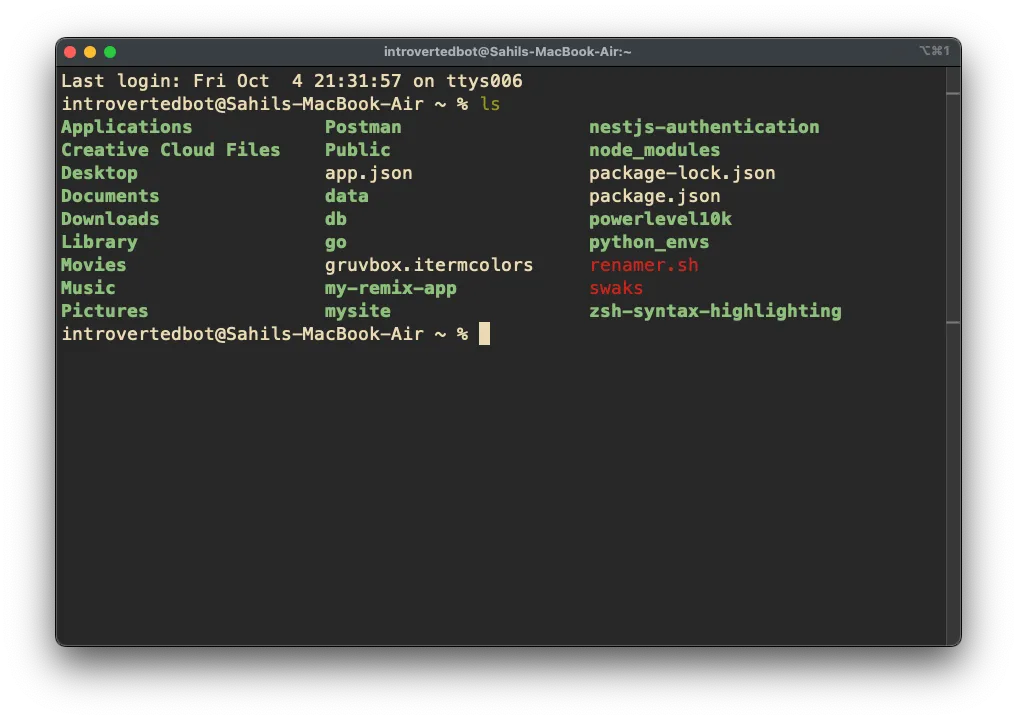Click the package-lock.json file entry
The height and width of the screenshot is (720, 1017).
[681, 173]
